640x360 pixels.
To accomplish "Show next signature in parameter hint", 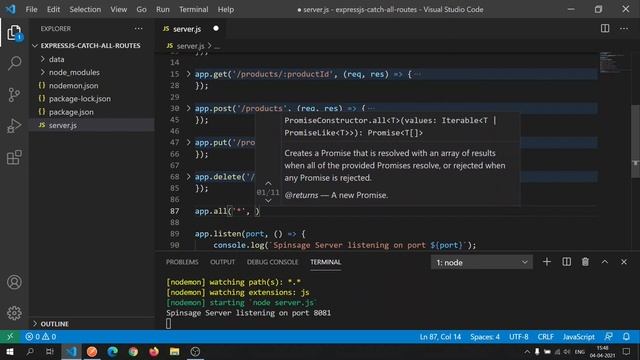I will (x=268, y=200).
